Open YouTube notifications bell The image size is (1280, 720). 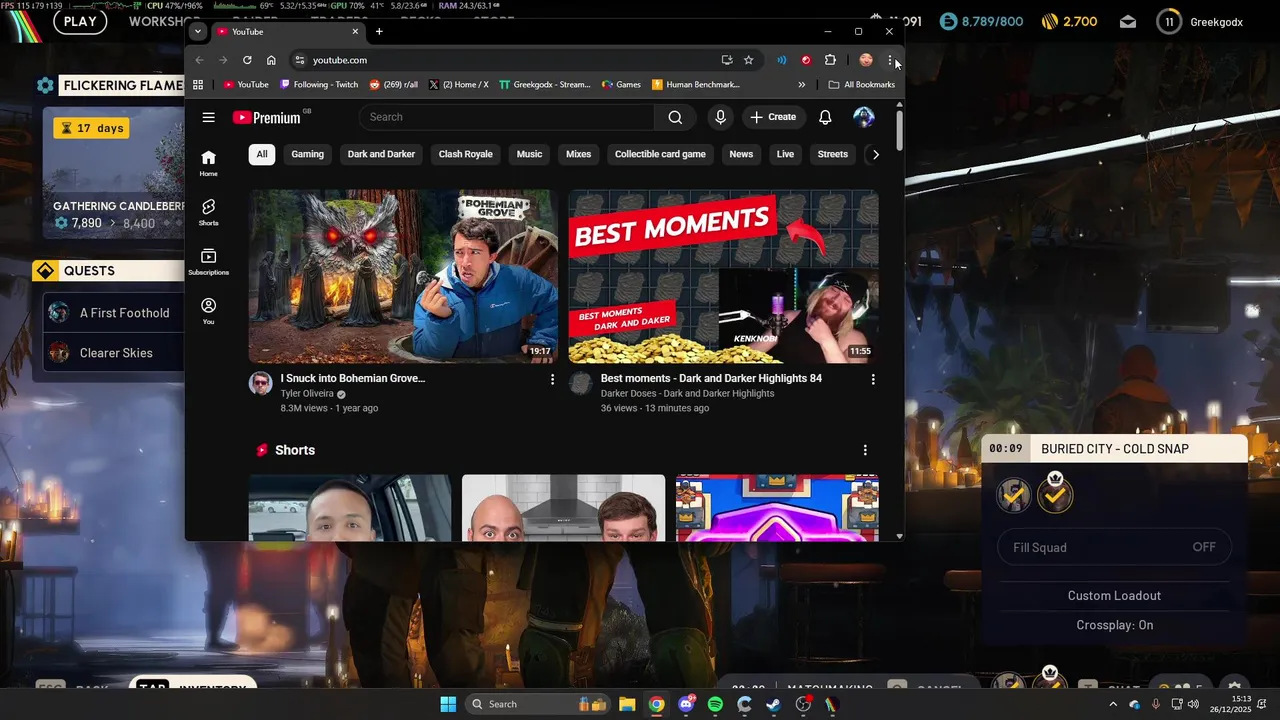click(x=825, y=117)
